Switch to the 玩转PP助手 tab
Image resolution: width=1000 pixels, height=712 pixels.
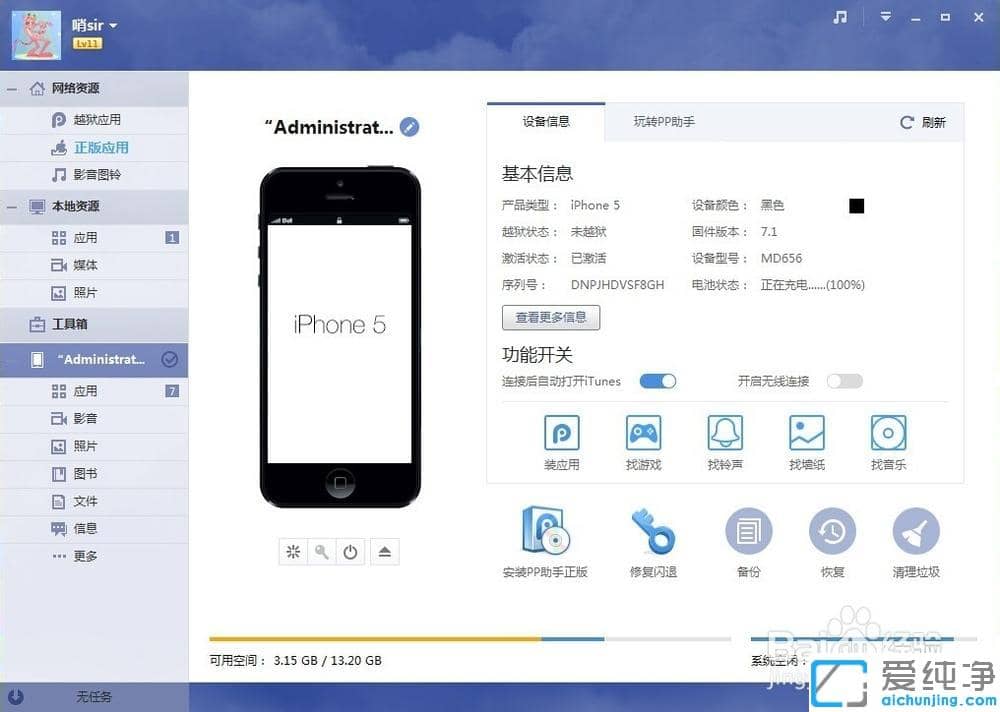[x=663, y=123]
